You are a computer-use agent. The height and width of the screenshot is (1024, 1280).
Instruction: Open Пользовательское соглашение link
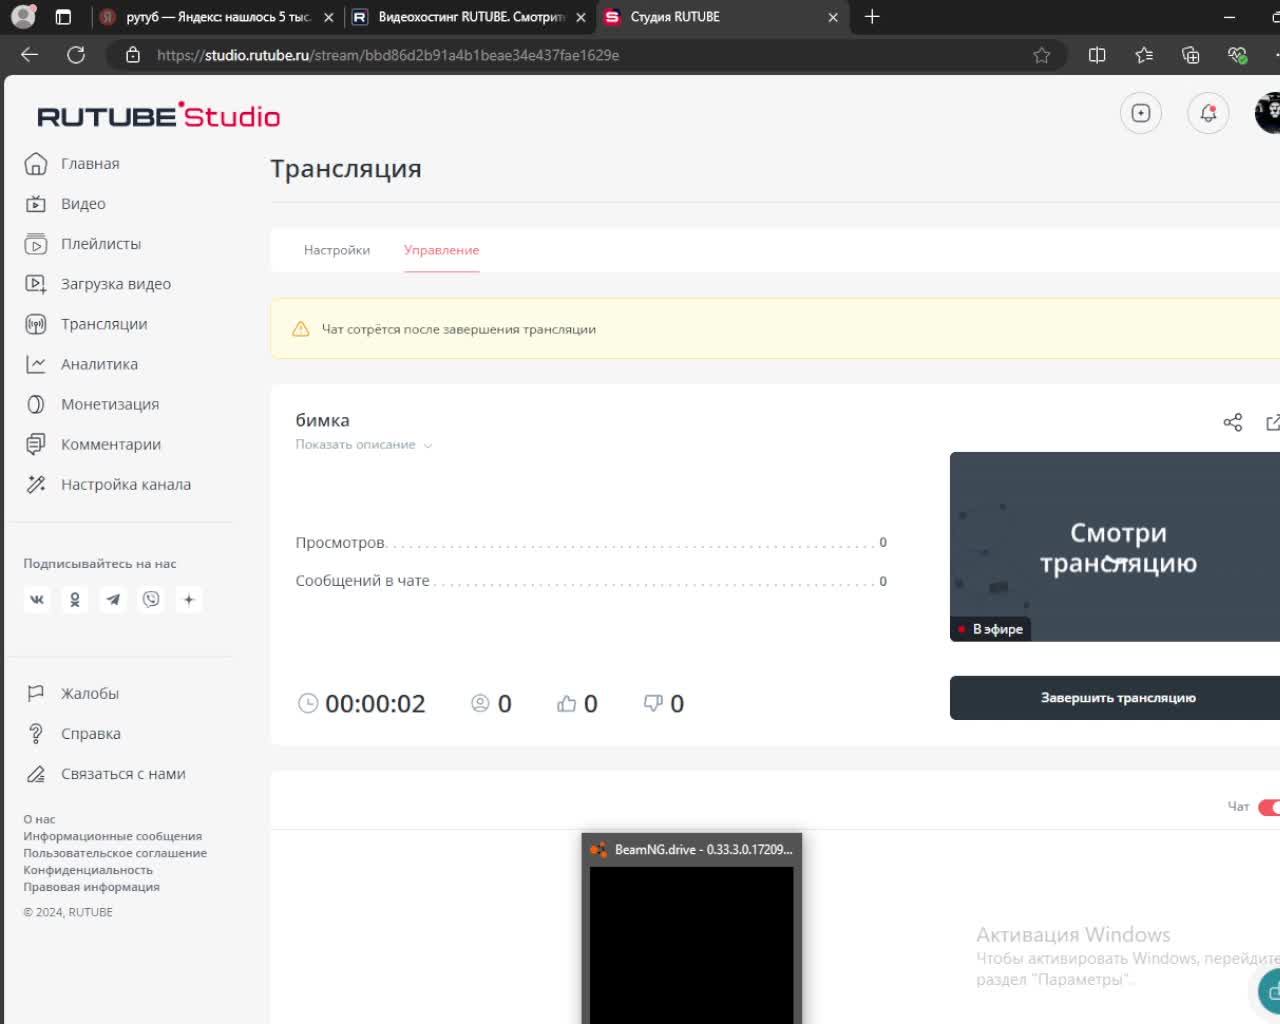coord(115,853)
